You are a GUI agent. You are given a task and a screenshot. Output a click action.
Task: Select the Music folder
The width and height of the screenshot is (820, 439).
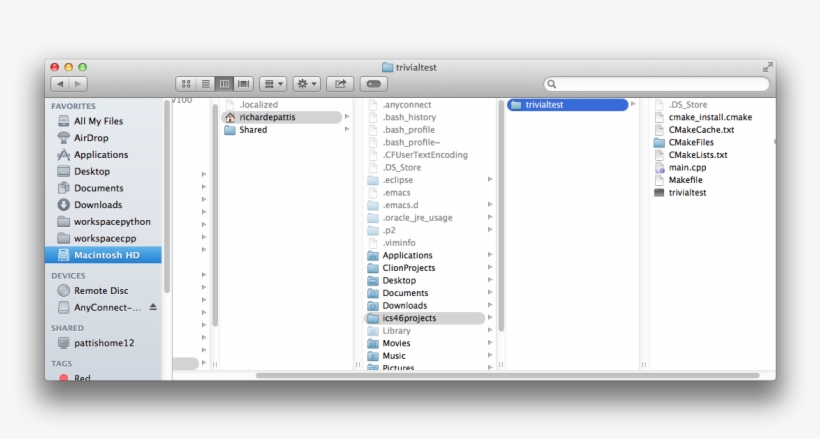pyautogui.click(x=394, y=356)
